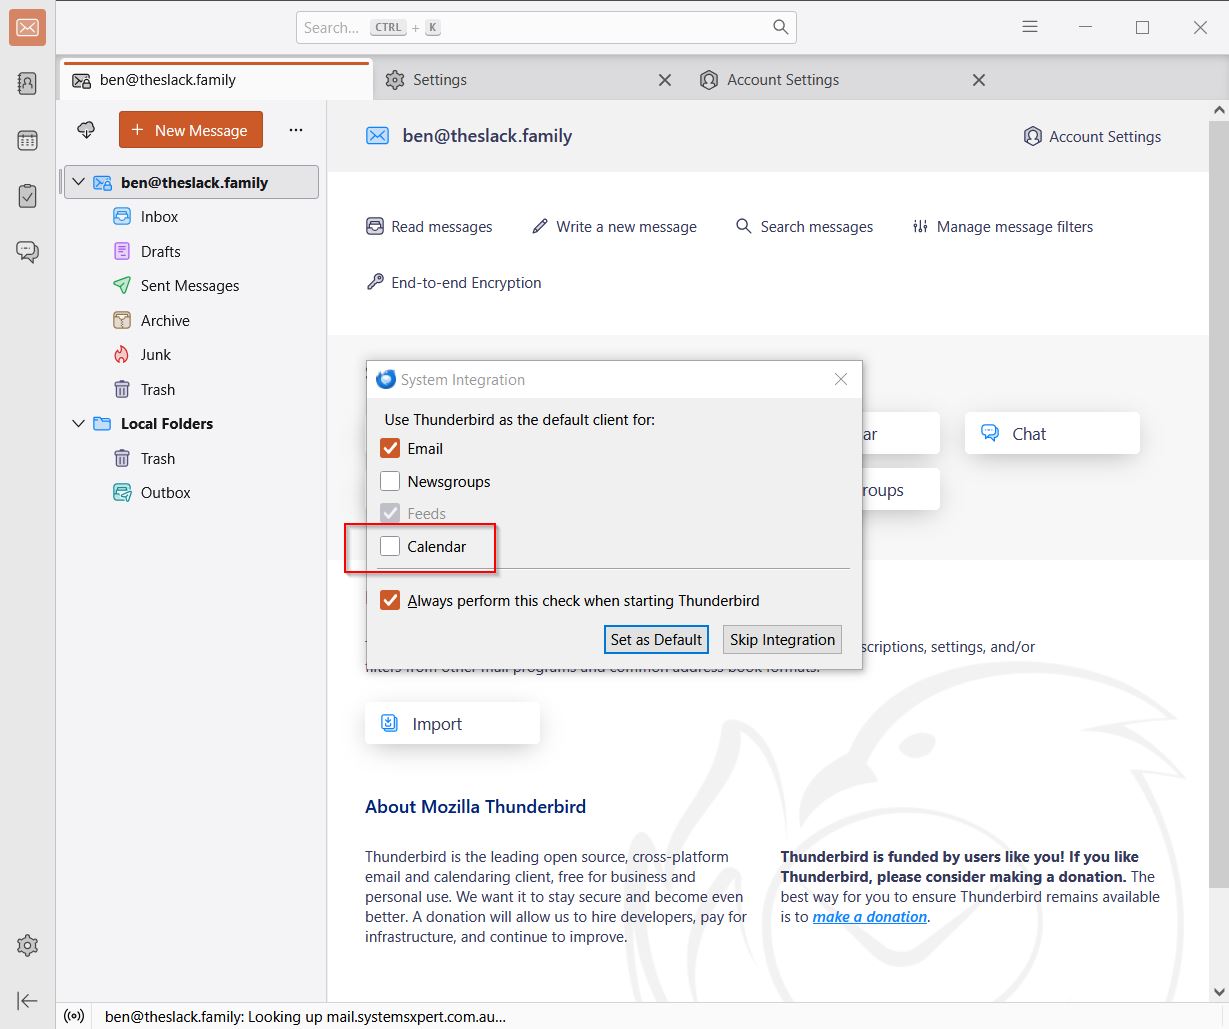Click the Get Messages cloud icon

tap(87, 130)
